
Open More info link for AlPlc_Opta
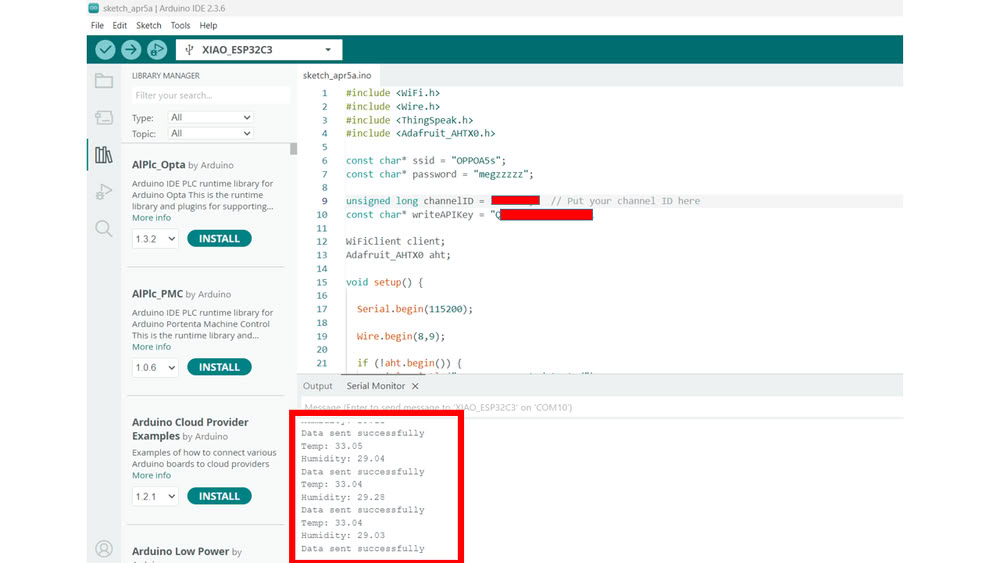[151, 218]
